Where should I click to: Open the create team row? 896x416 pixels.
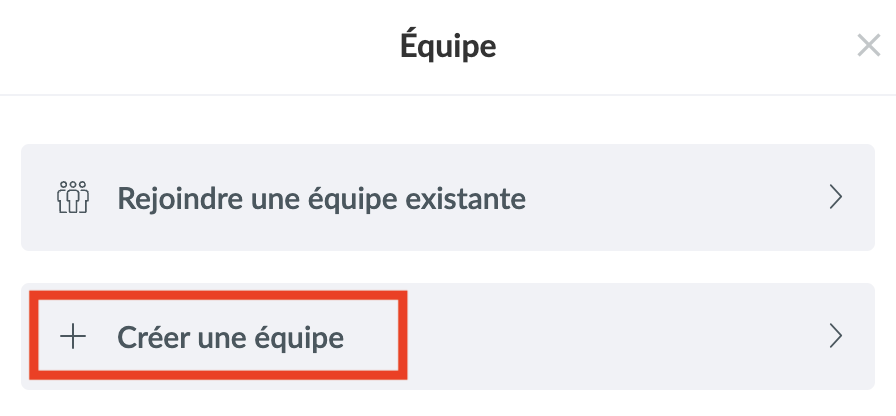click(448, 337)
